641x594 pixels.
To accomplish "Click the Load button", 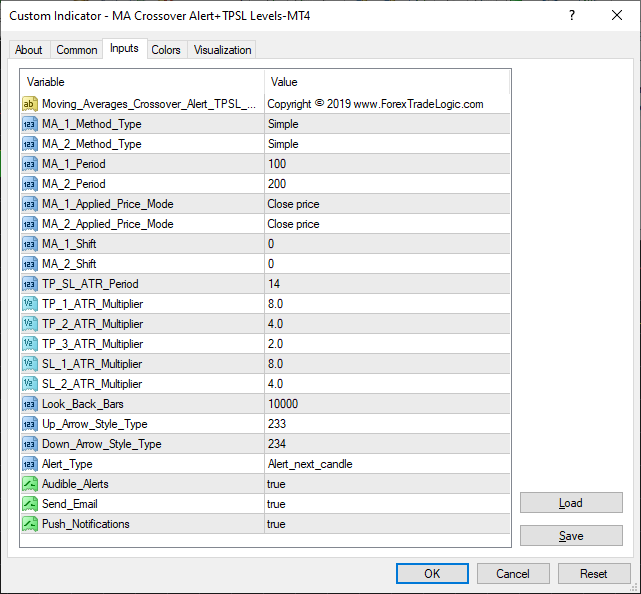I will [570, 503].
